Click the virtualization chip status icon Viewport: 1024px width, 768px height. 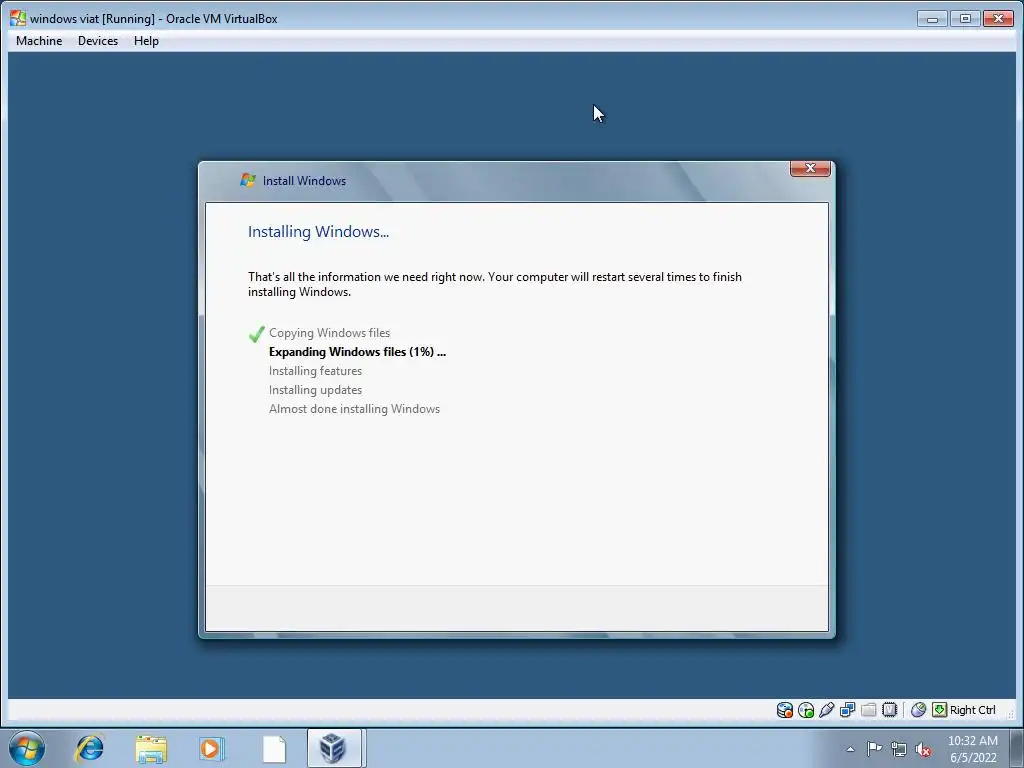pyautogui.click(x=889, y=710)
